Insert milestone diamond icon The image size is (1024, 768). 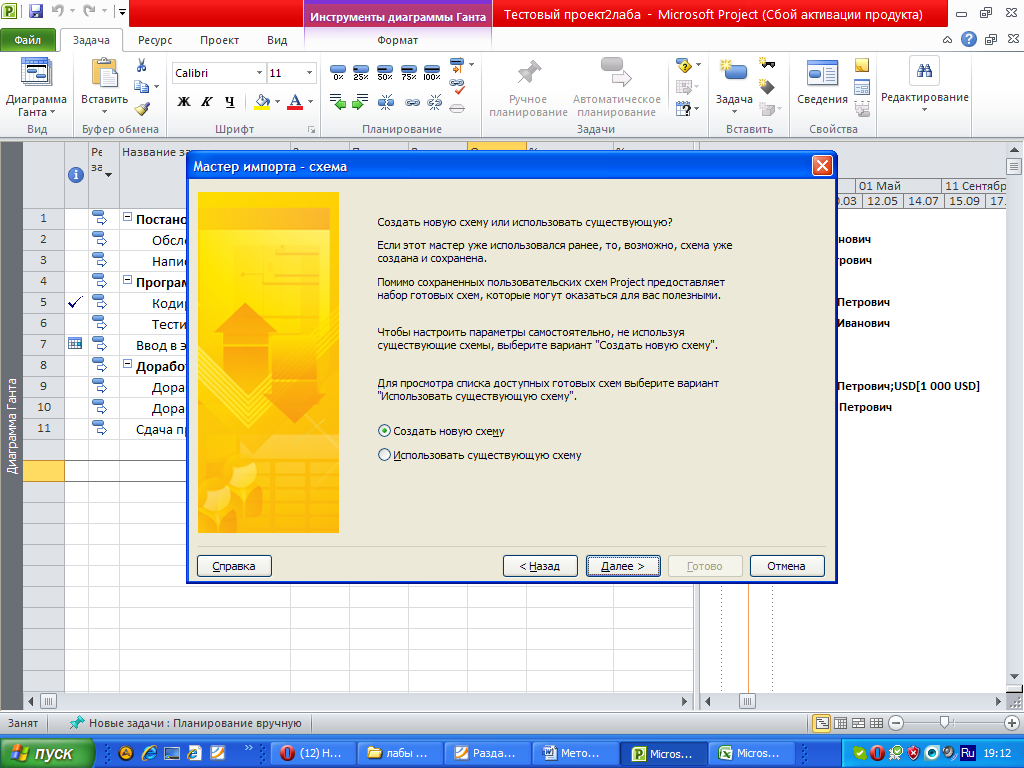[767, 87]
